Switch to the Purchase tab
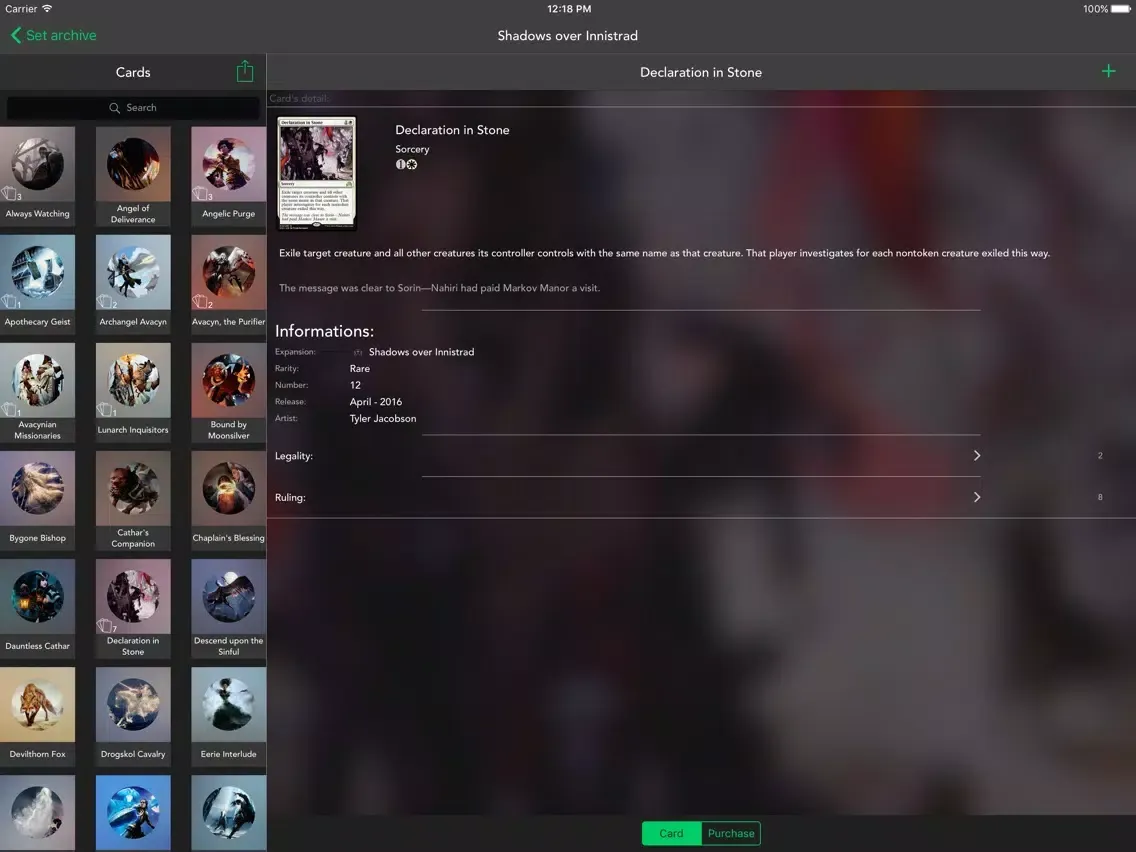1136x852 pixels. (731, 833)
